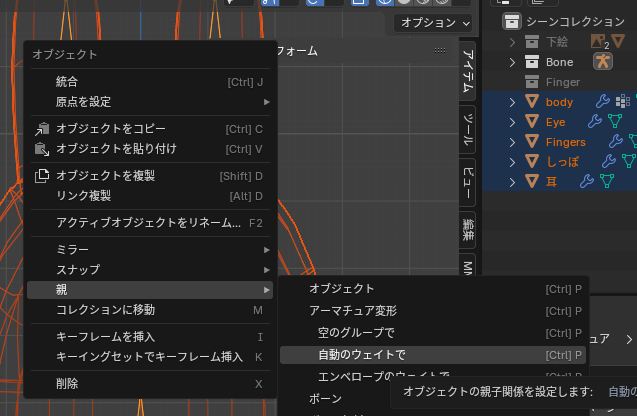Expand the Eye object tree

coord(512,122)
